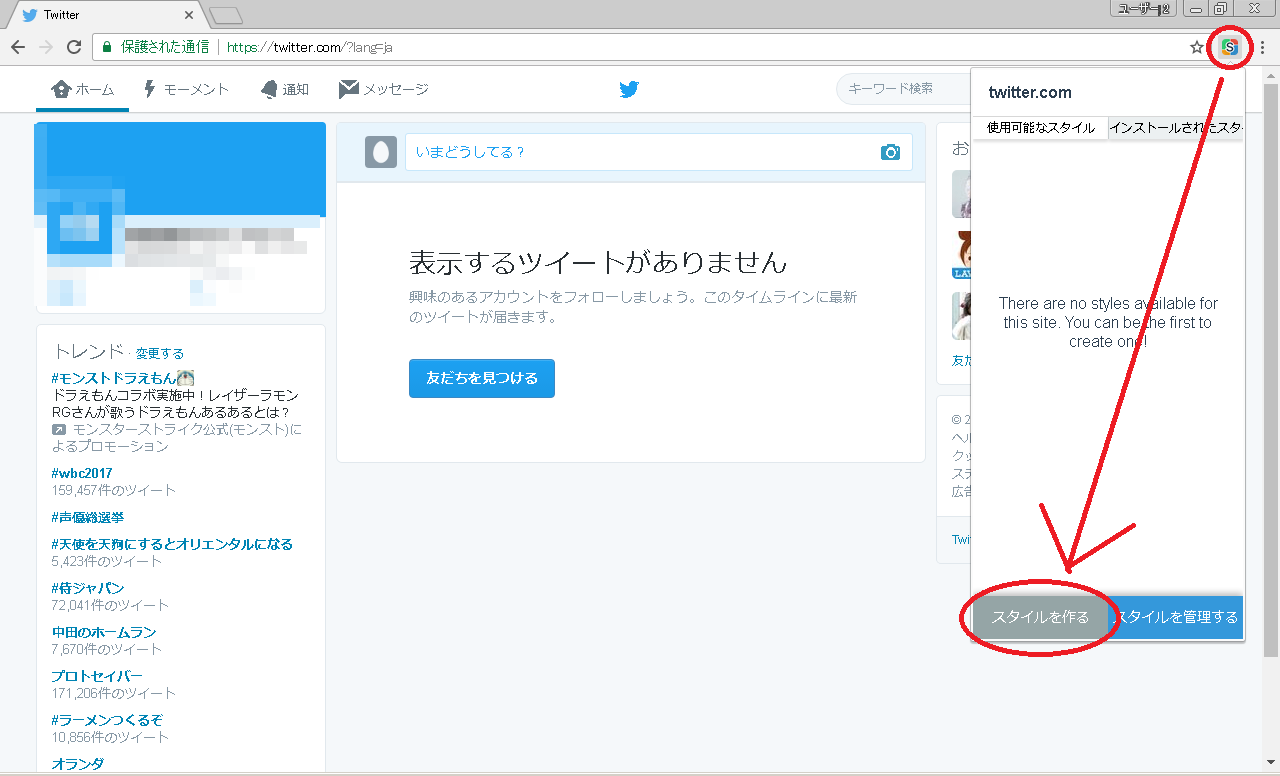The image size is (1280, 776).
Task: Open the Chrome three-dot menu
Action: (1262, 47)
